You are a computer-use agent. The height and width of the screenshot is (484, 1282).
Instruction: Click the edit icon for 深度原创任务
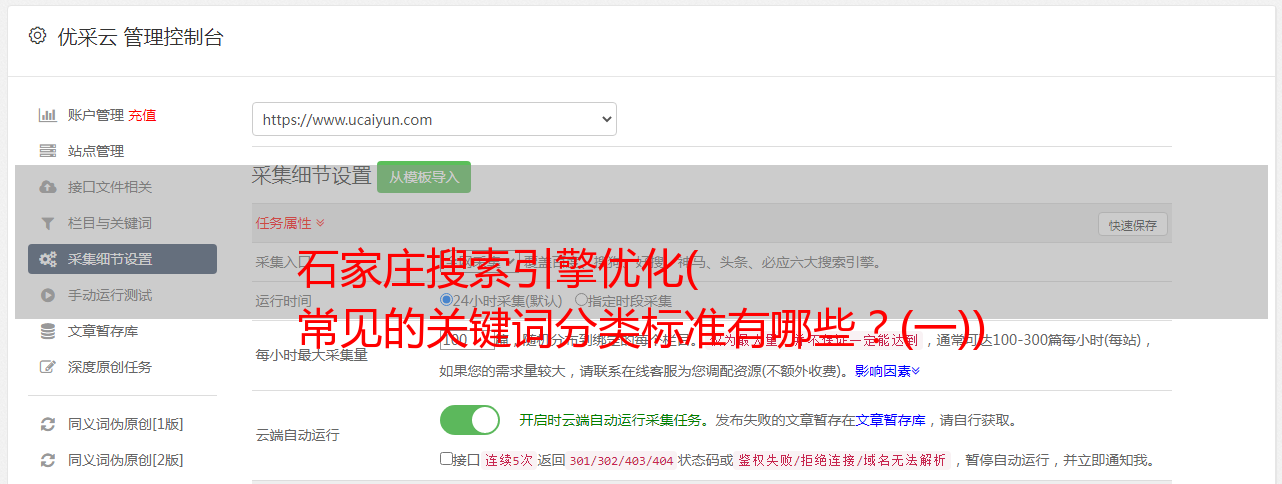47,367
